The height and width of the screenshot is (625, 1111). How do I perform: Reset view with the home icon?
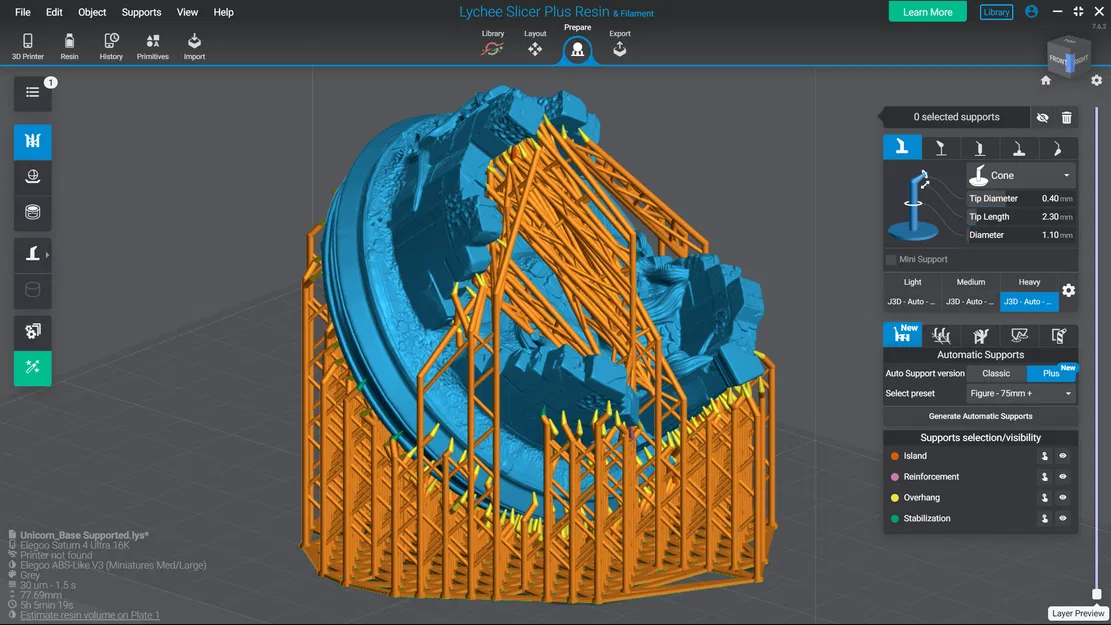(x=1046, y=81)
